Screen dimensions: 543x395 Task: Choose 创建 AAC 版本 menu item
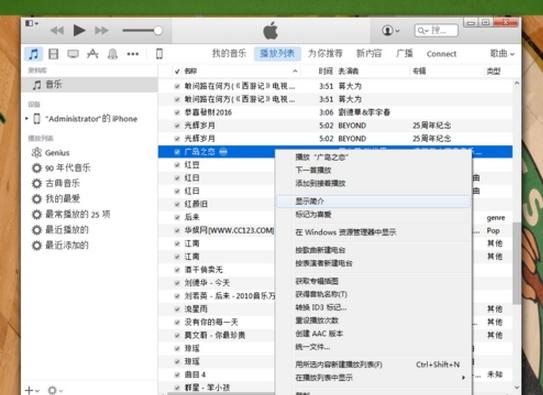point(373,334)
